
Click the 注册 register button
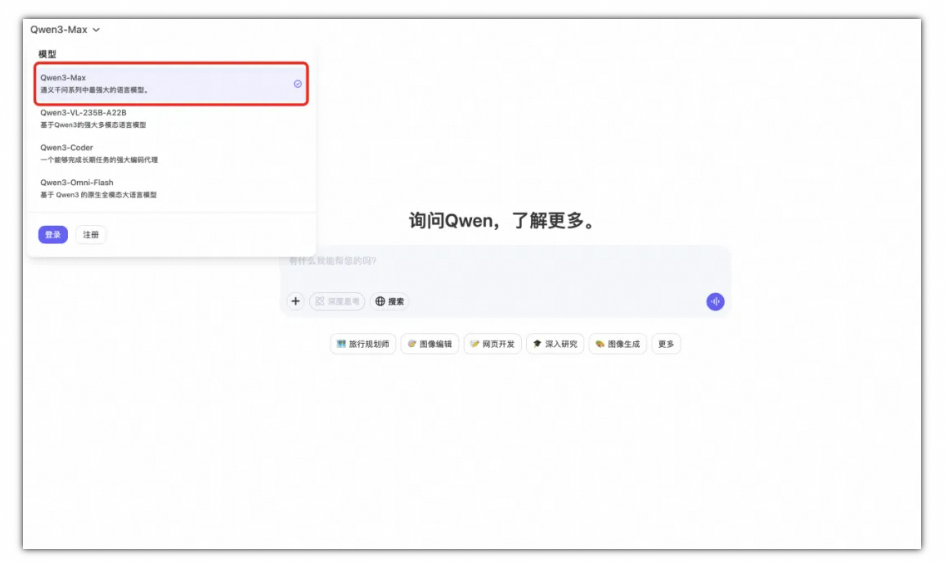[91, 235]
